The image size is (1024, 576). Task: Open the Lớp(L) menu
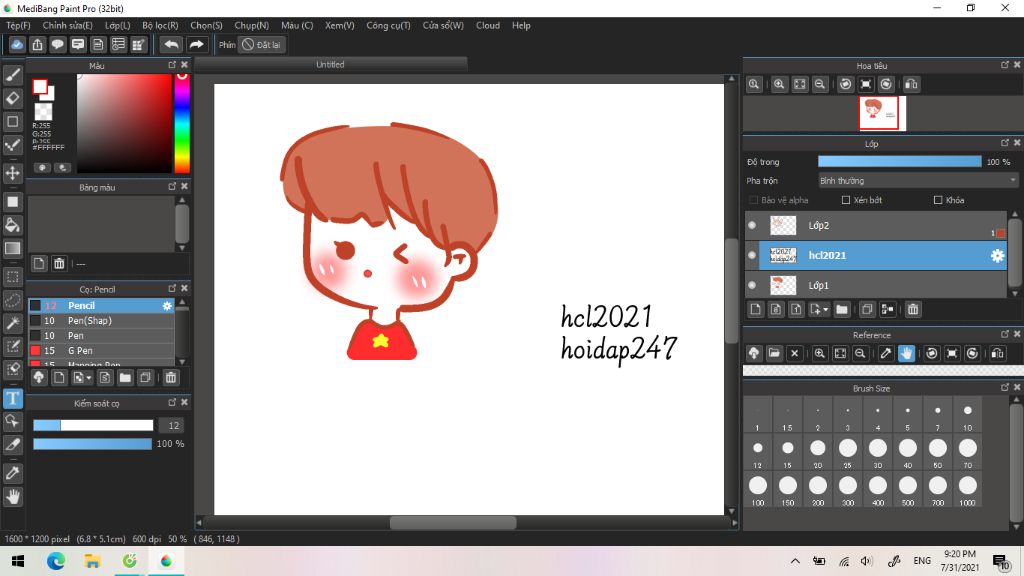[x=118, y=25]
